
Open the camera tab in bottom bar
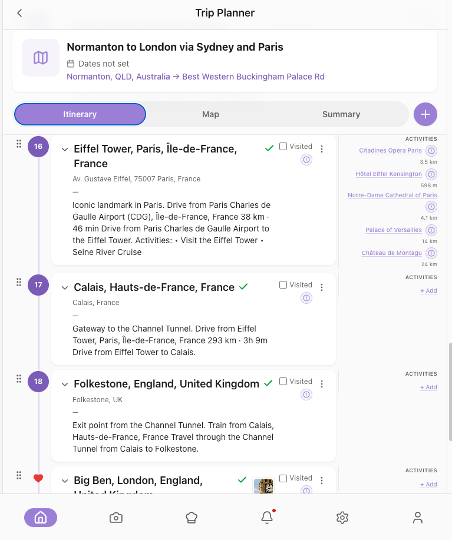(116, 517)
